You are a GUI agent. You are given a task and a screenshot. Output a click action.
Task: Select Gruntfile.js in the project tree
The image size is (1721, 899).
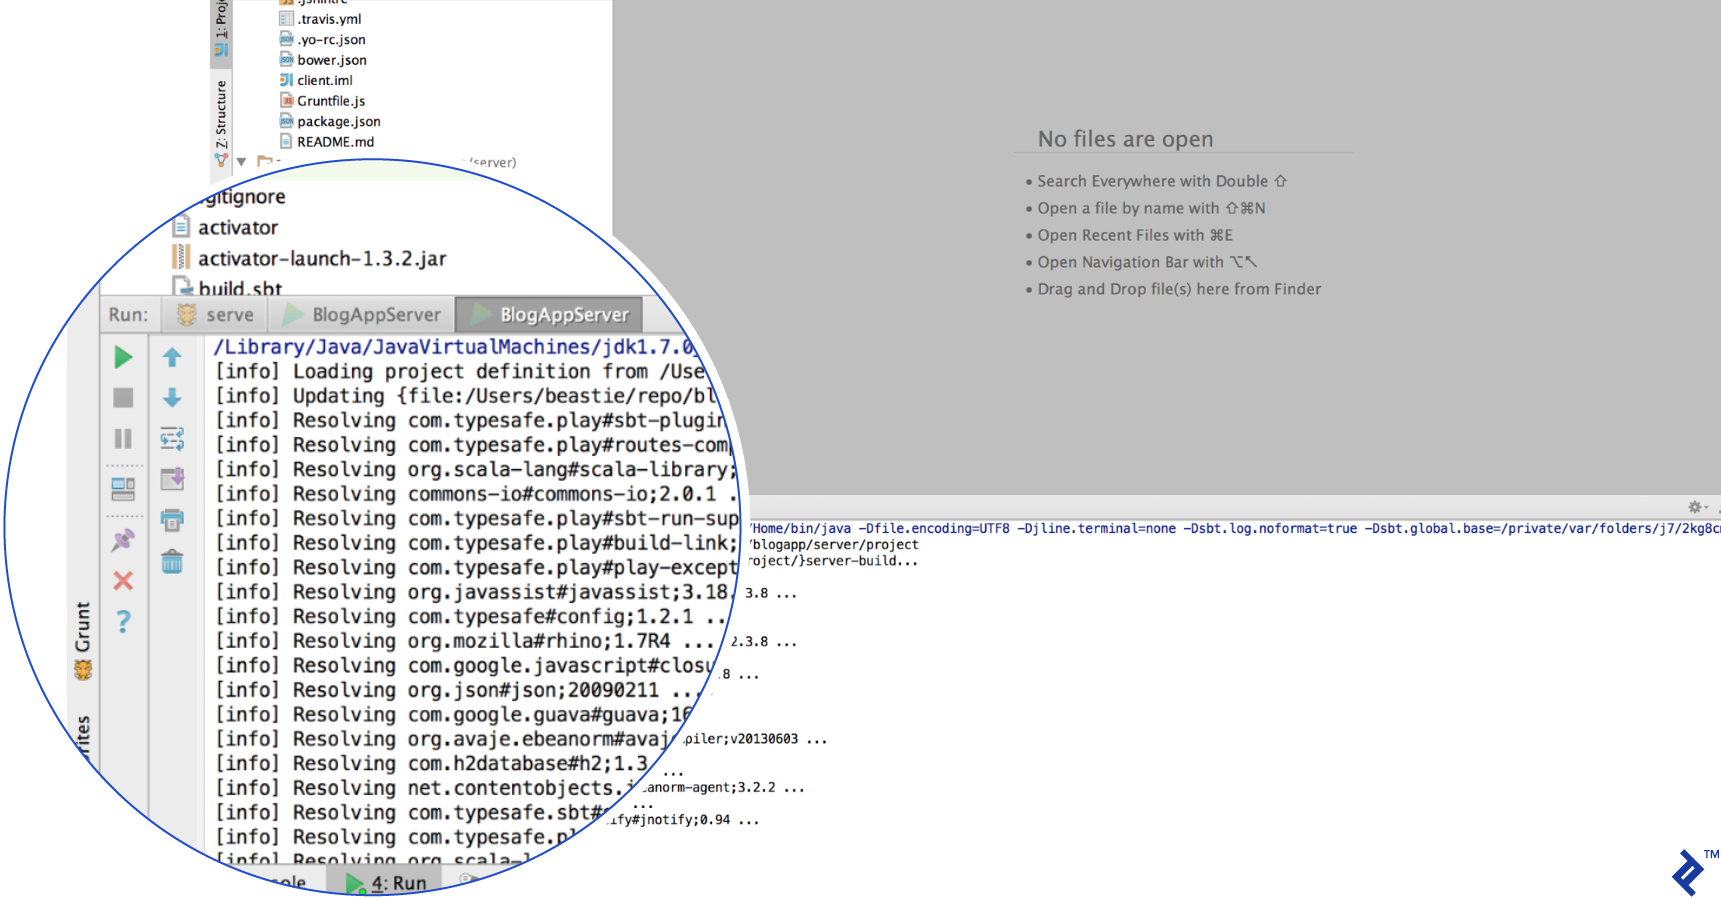(x=330, y=101)
